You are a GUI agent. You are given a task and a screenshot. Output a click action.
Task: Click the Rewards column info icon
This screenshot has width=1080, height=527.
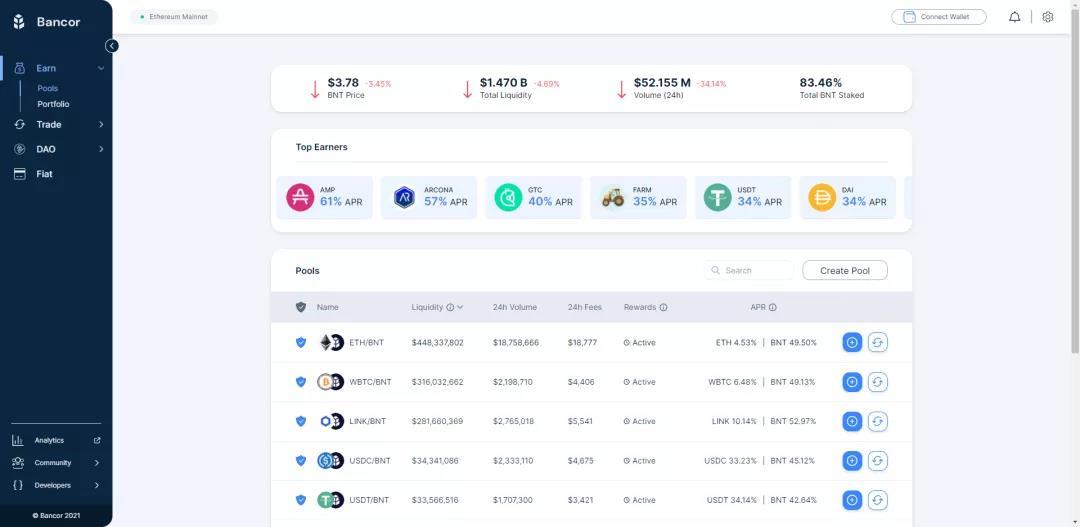(x=663, y=308)
